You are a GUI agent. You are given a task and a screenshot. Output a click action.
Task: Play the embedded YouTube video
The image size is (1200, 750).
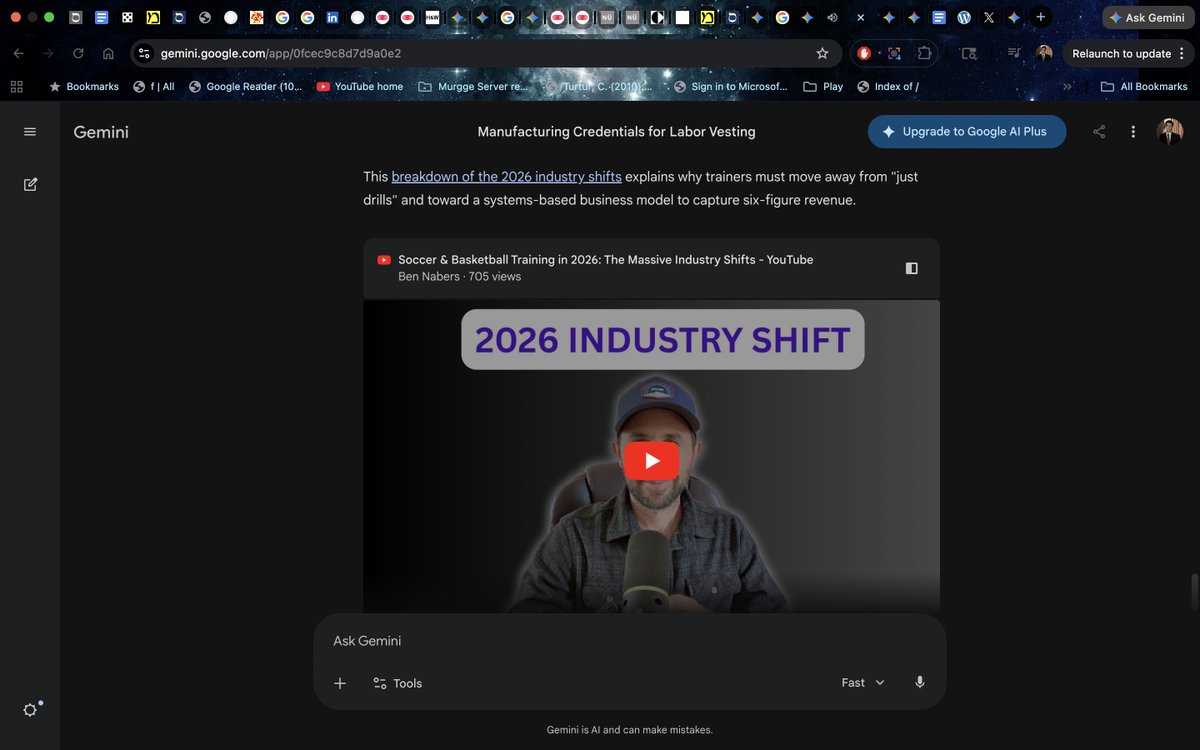[x=651, y=461]
